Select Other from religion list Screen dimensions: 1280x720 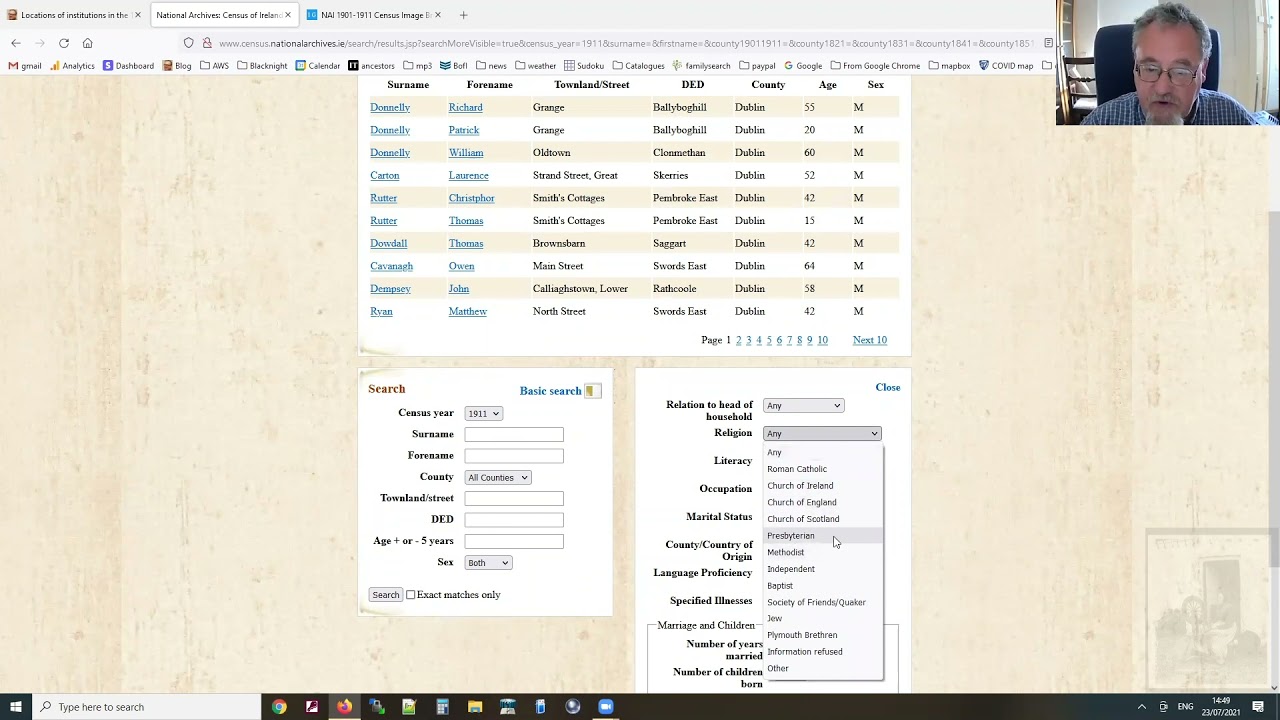(823, 669)
